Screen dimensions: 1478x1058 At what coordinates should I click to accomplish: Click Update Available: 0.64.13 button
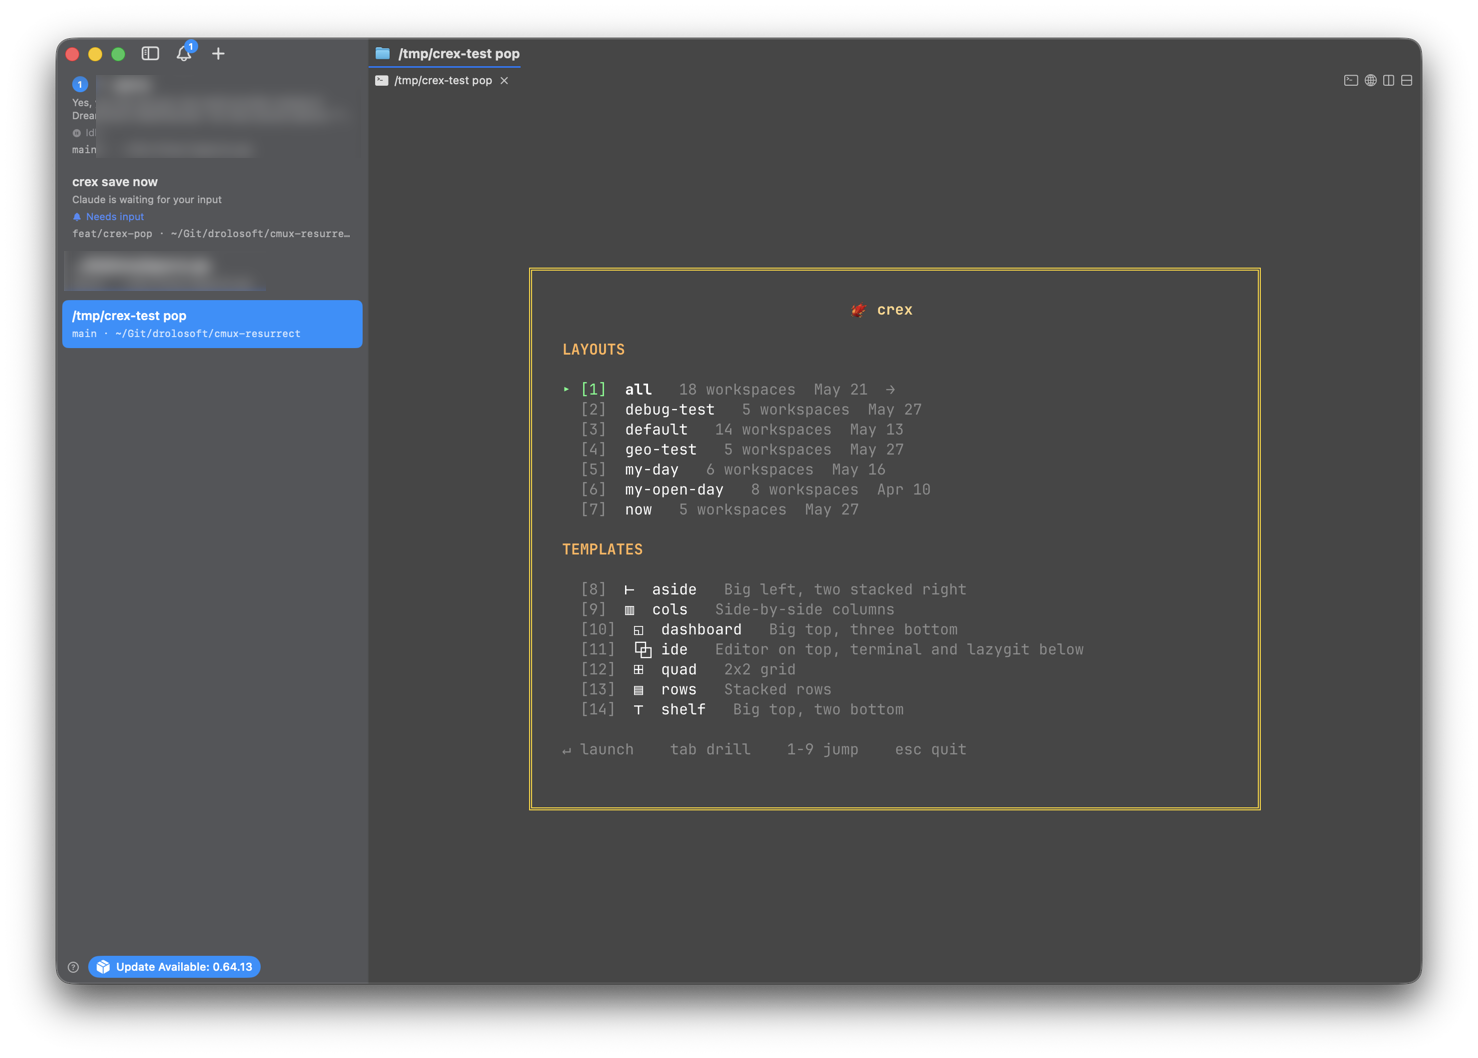(x=174, y=967)
